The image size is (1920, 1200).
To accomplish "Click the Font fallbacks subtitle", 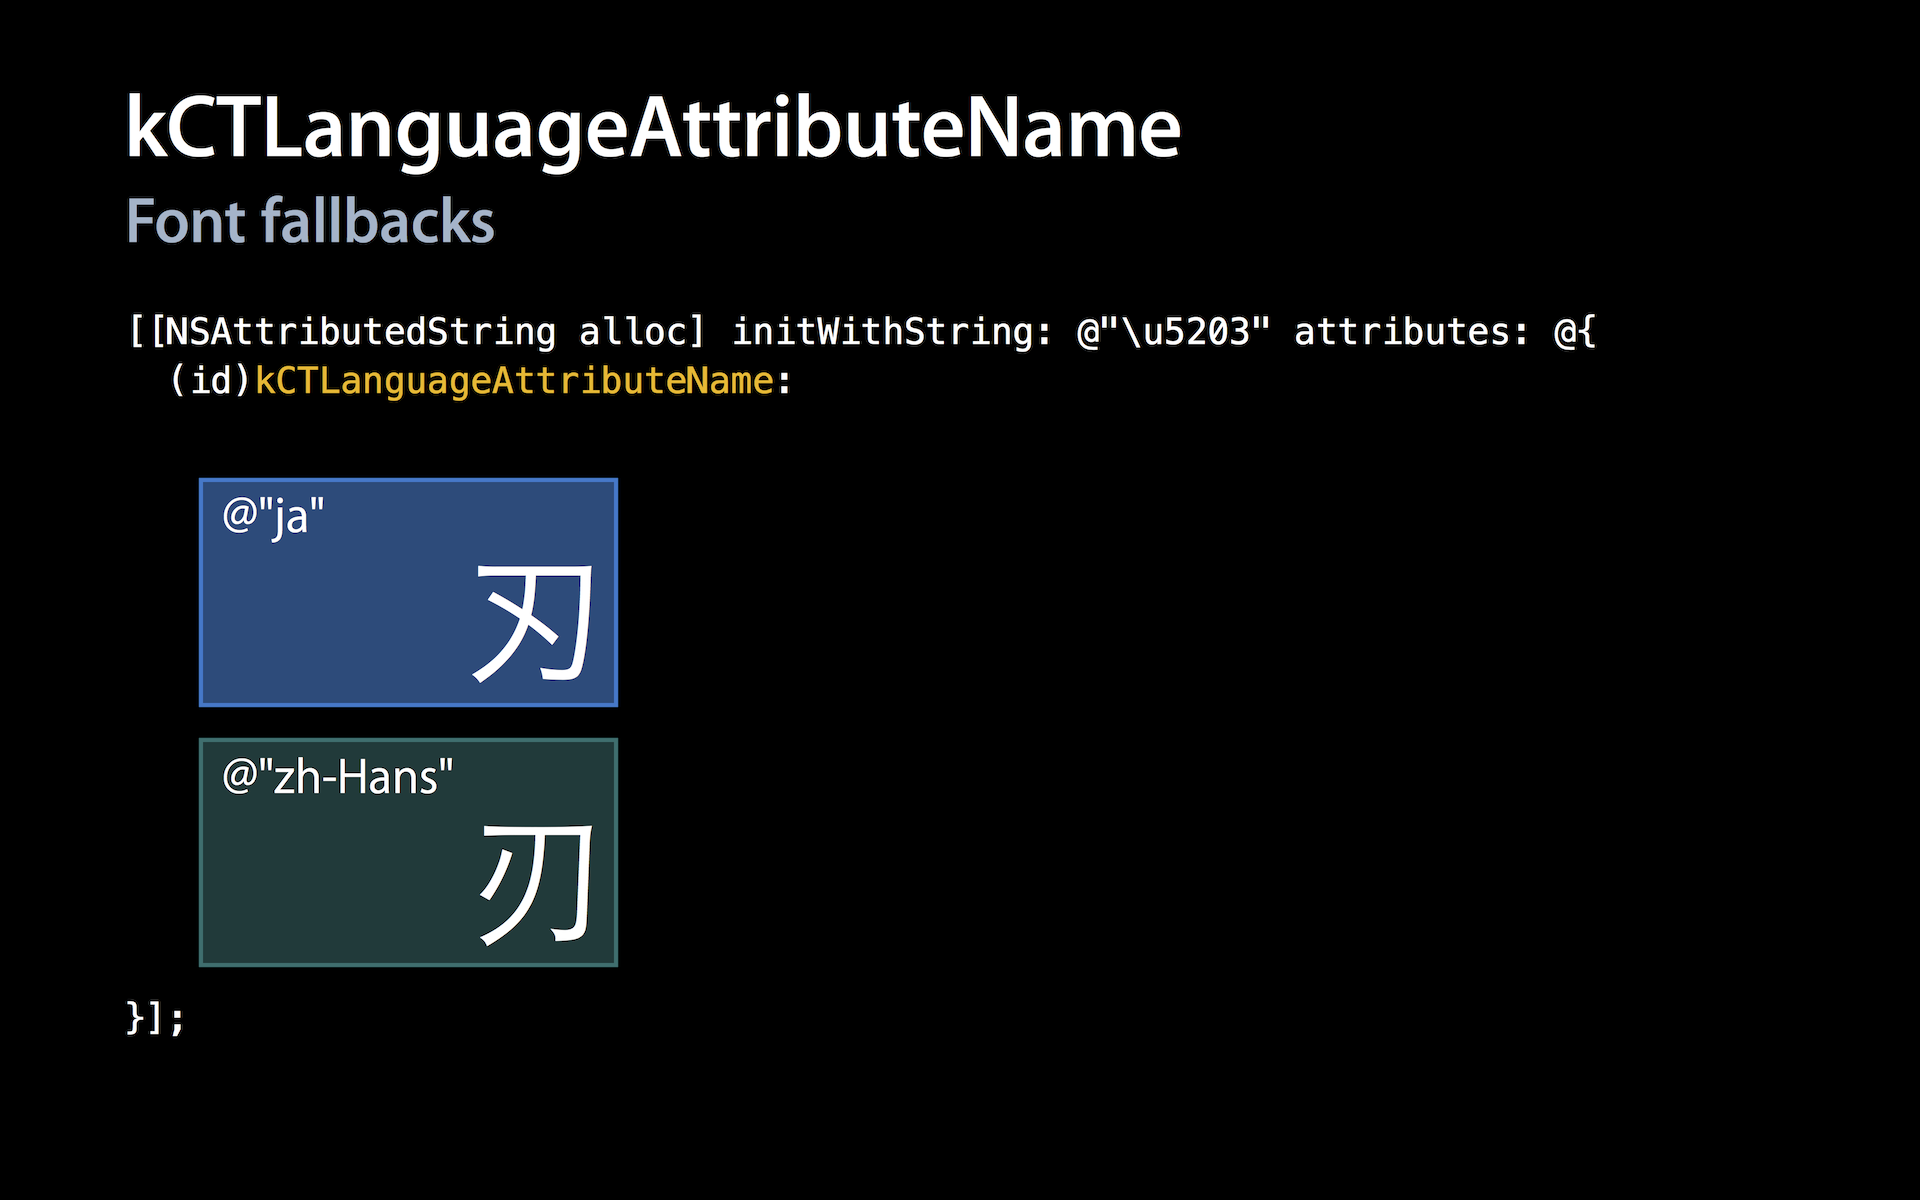I will point(310,221).
